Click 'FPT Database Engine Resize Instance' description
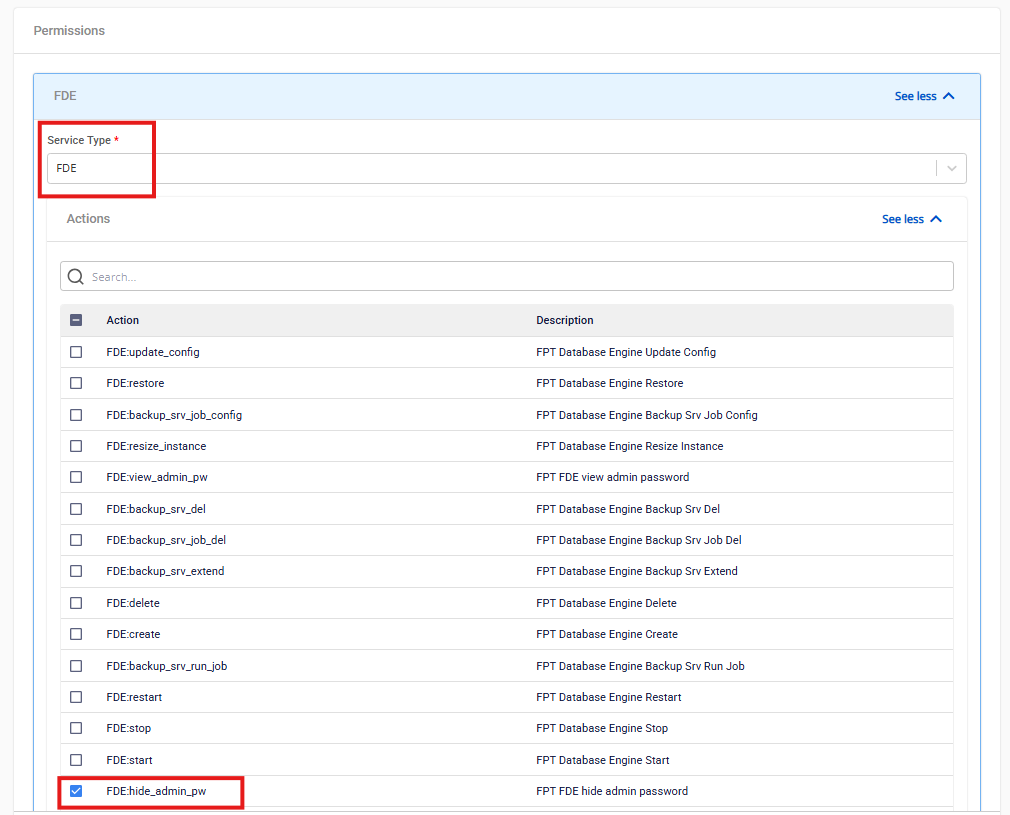1010x815 pixels. tap(629, 446)
